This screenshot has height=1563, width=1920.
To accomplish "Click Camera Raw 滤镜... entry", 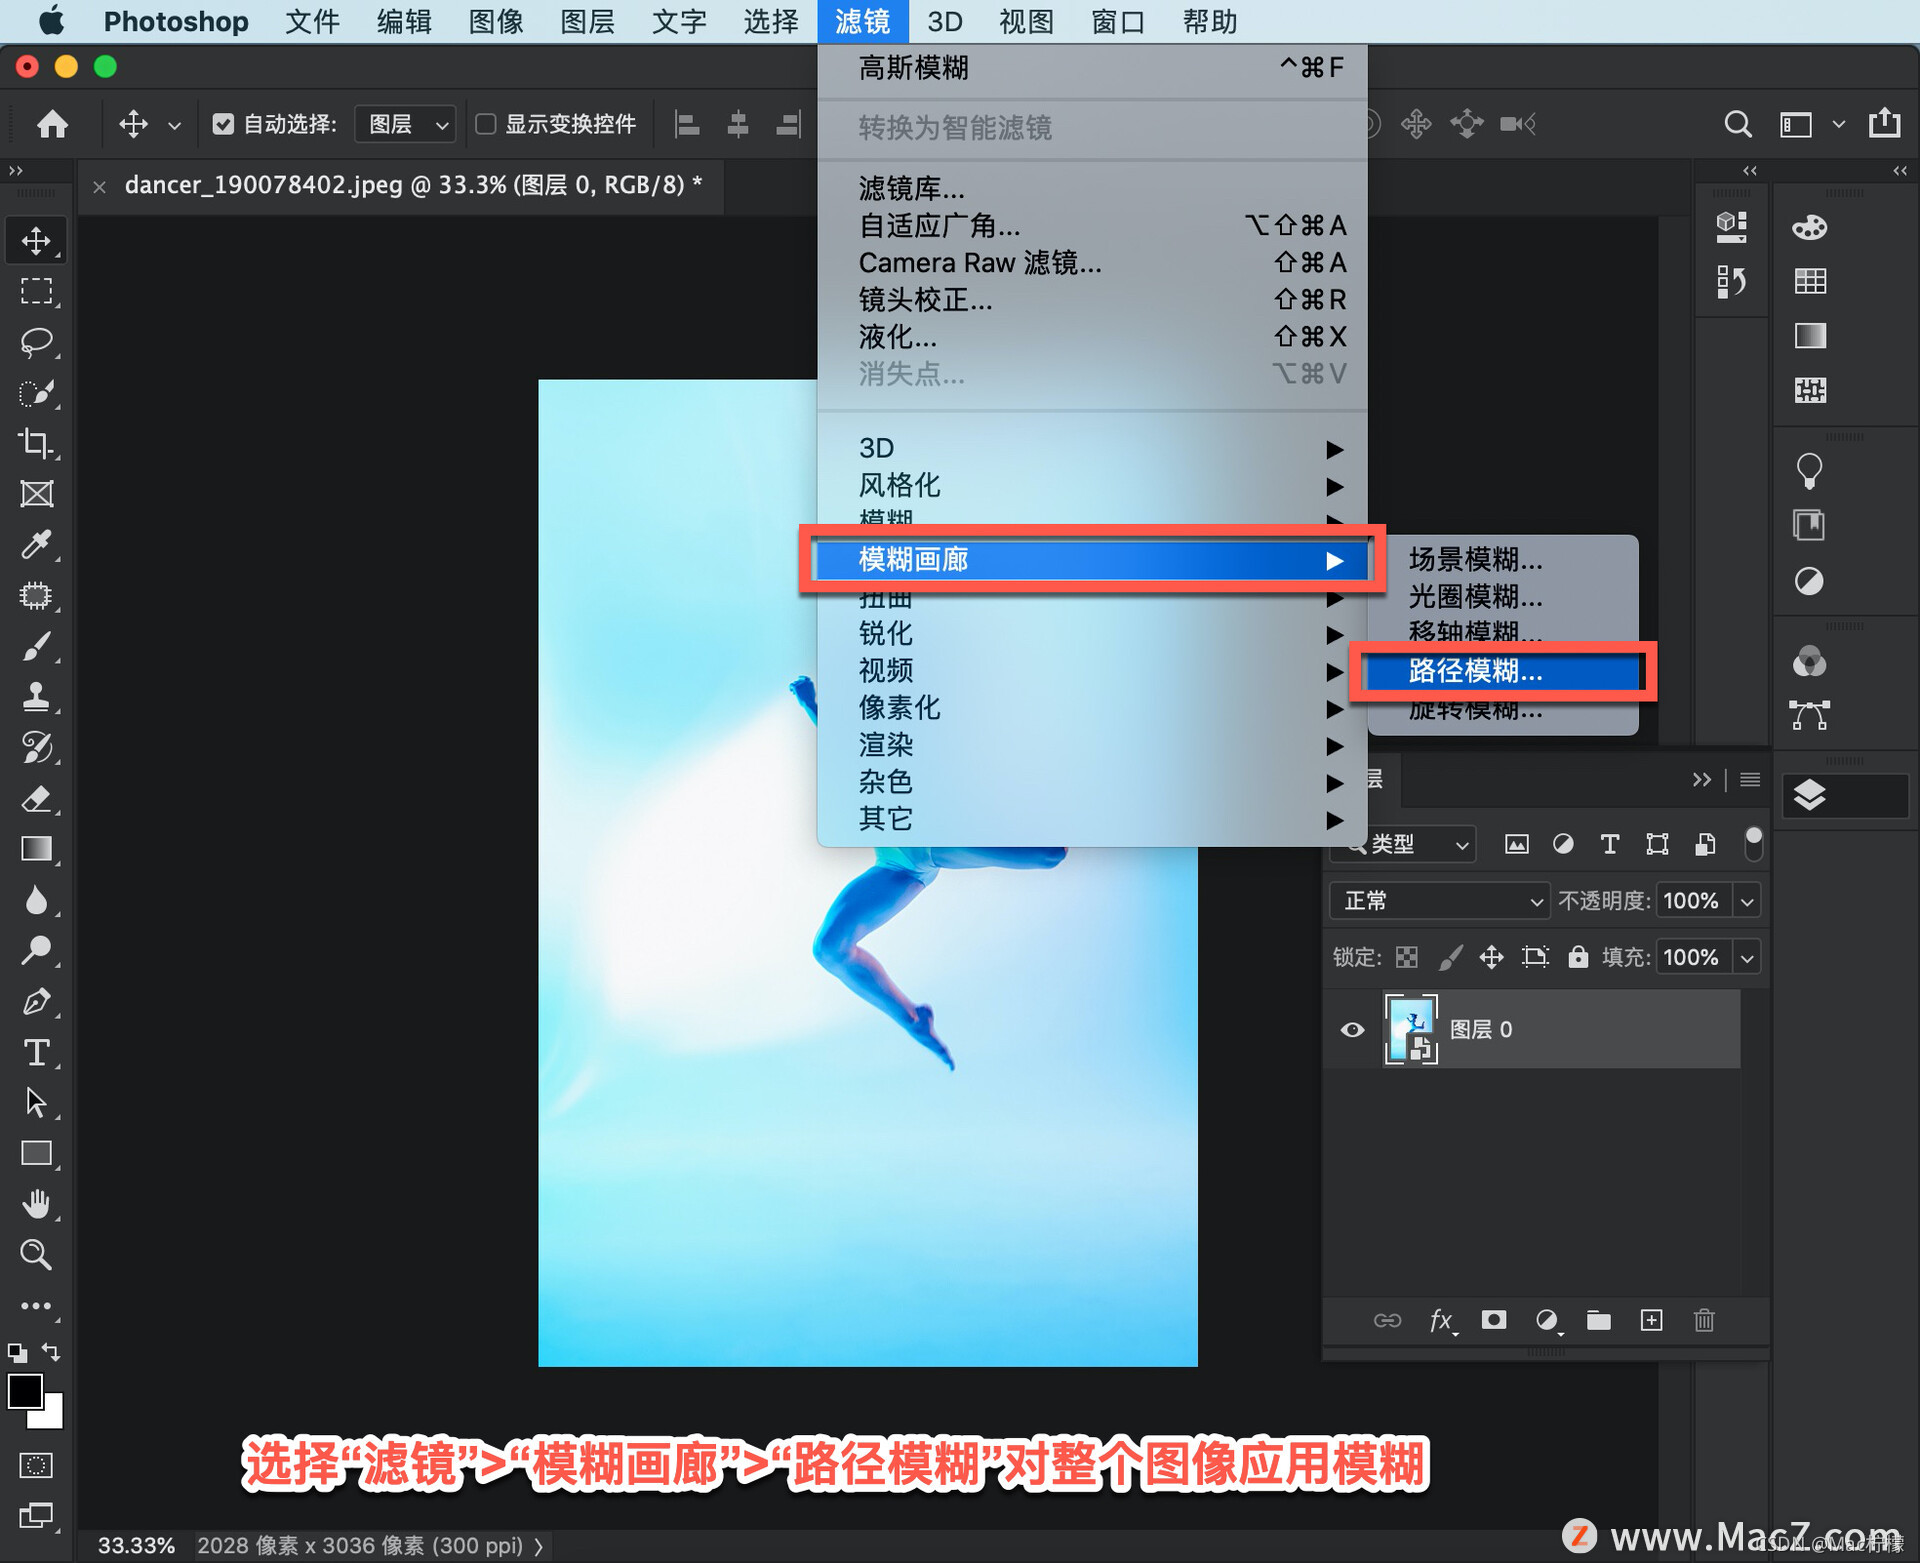I will point(979,263).
